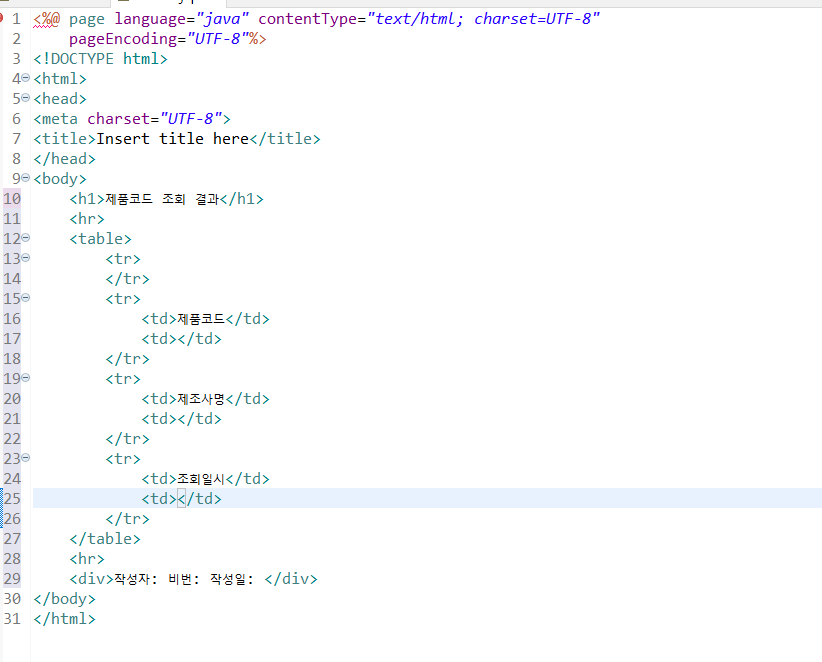
Task: Click line number 25 in the gutter
Action: point(12,498)
